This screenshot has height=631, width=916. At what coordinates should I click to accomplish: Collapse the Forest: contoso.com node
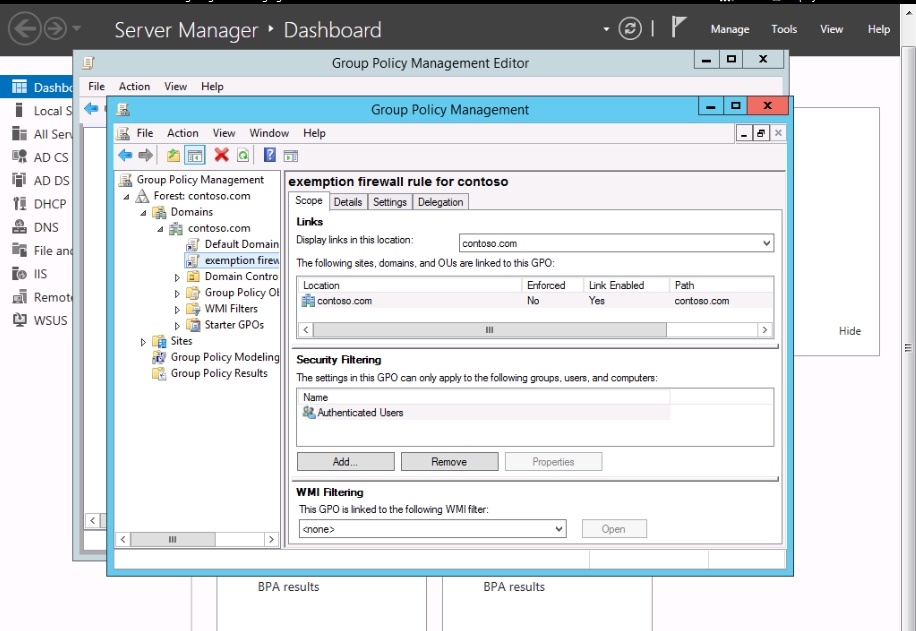click(126, 197)
